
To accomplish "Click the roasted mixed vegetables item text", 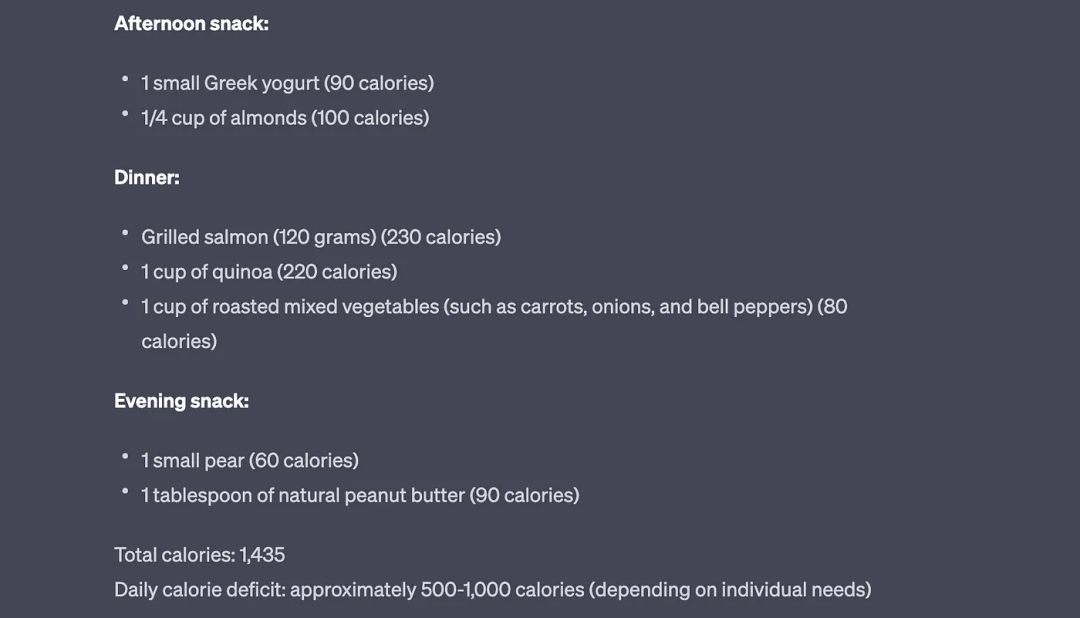I will 494,307.
